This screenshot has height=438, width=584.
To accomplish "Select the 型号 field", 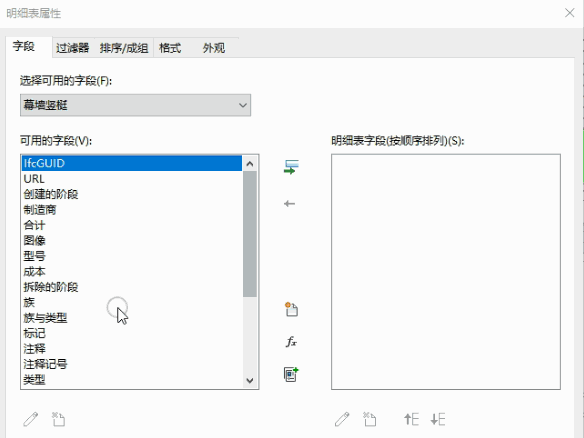I will [x=131, y=256].
